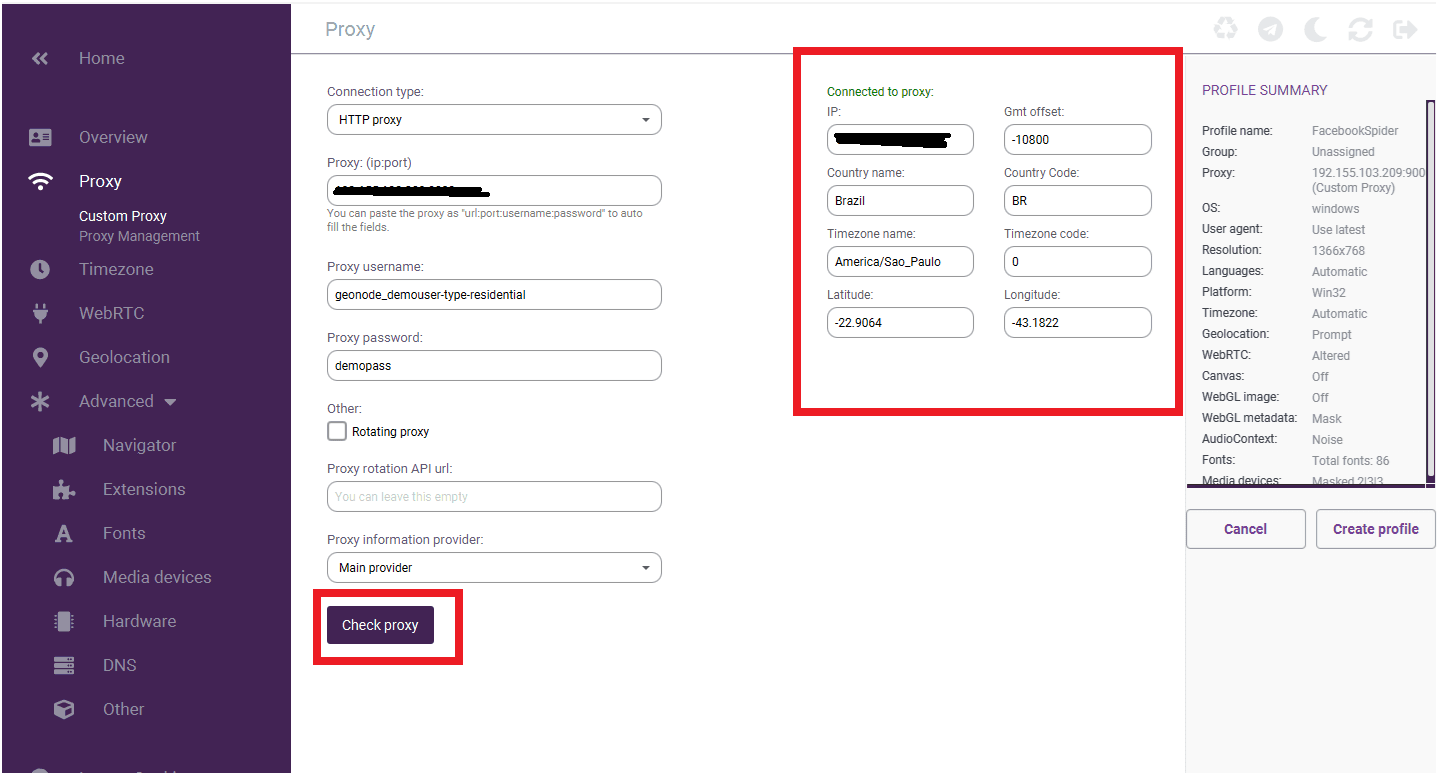This screenshot has width=1438, height=775.
Task: Click the recycle icon in top toolbar
Action: [x=1225, y=29]
